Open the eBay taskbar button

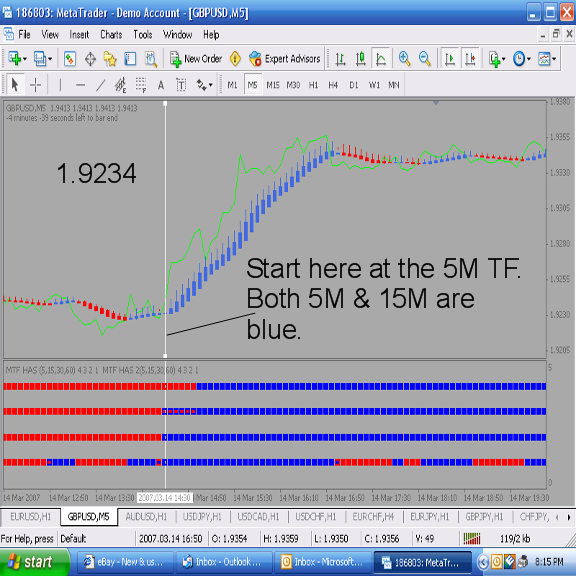pos(124,562)
